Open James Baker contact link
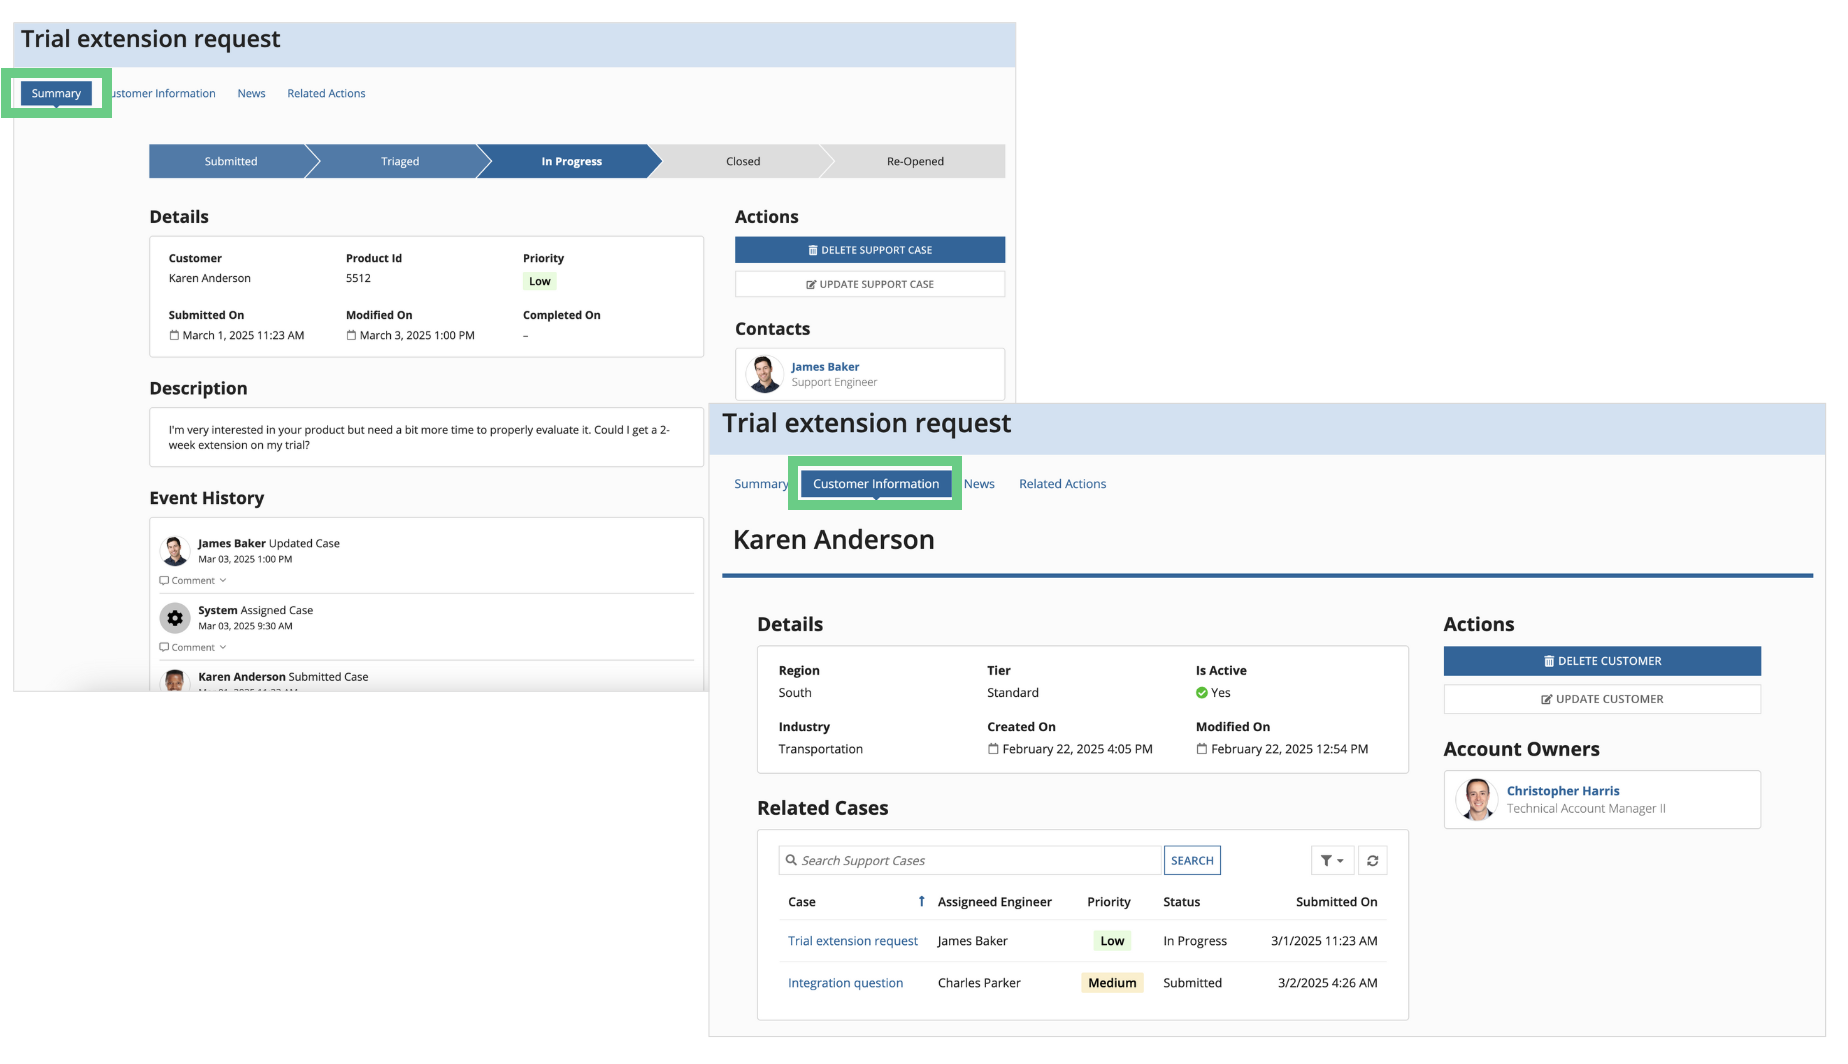The image size is (1848, 1064). tap(825, 367)
